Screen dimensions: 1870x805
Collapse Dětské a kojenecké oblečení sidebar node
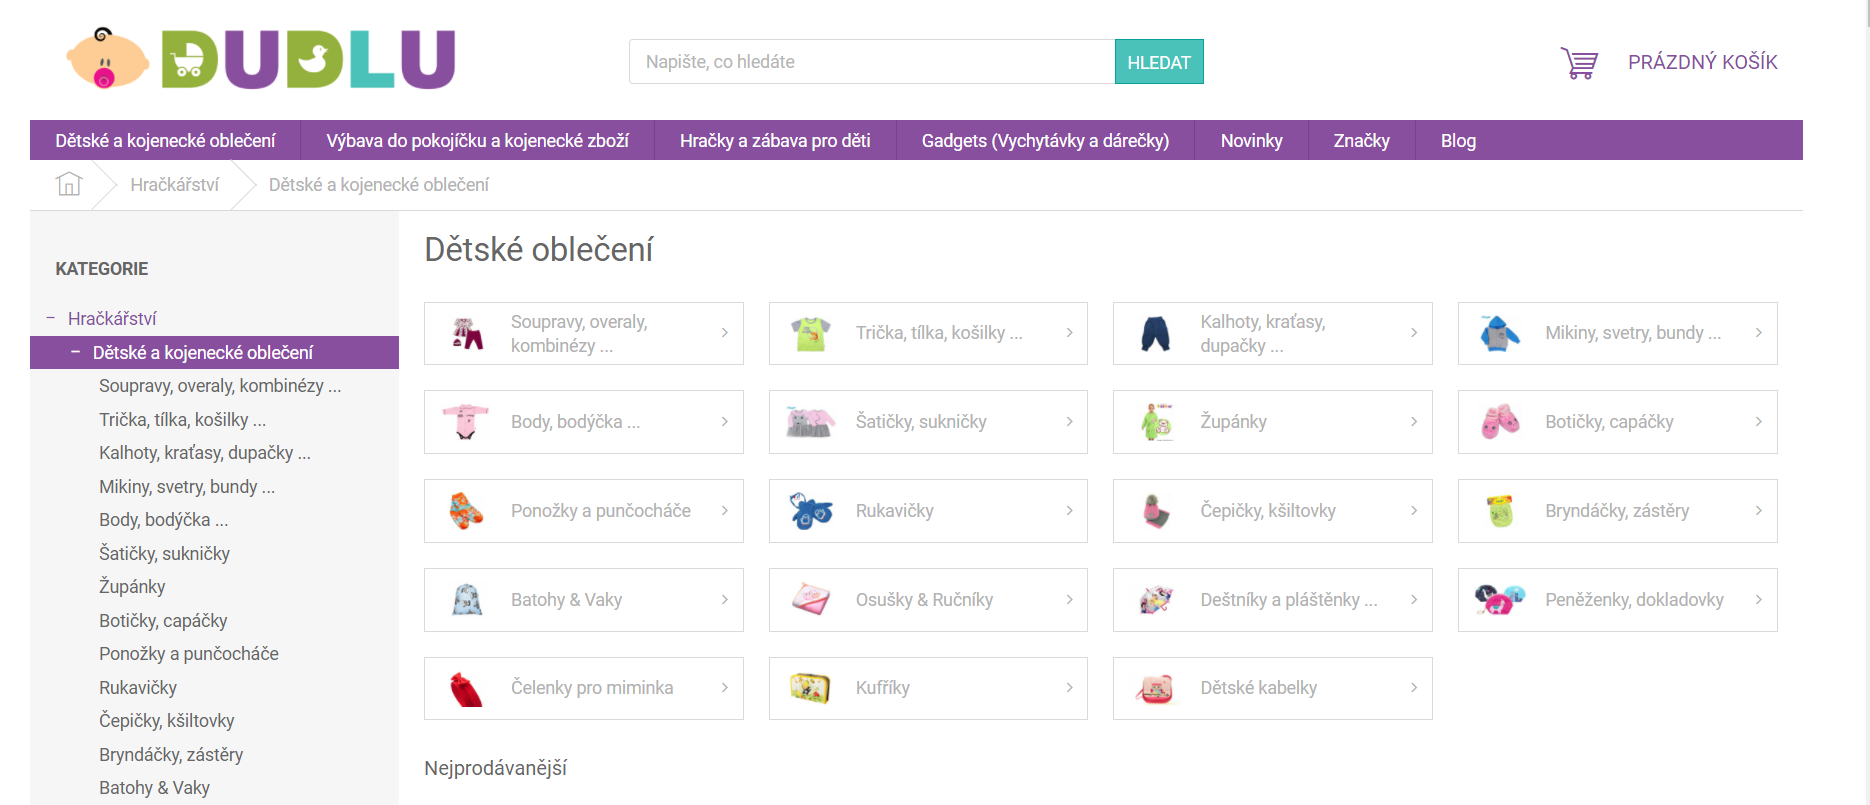[x=75, y=352]
